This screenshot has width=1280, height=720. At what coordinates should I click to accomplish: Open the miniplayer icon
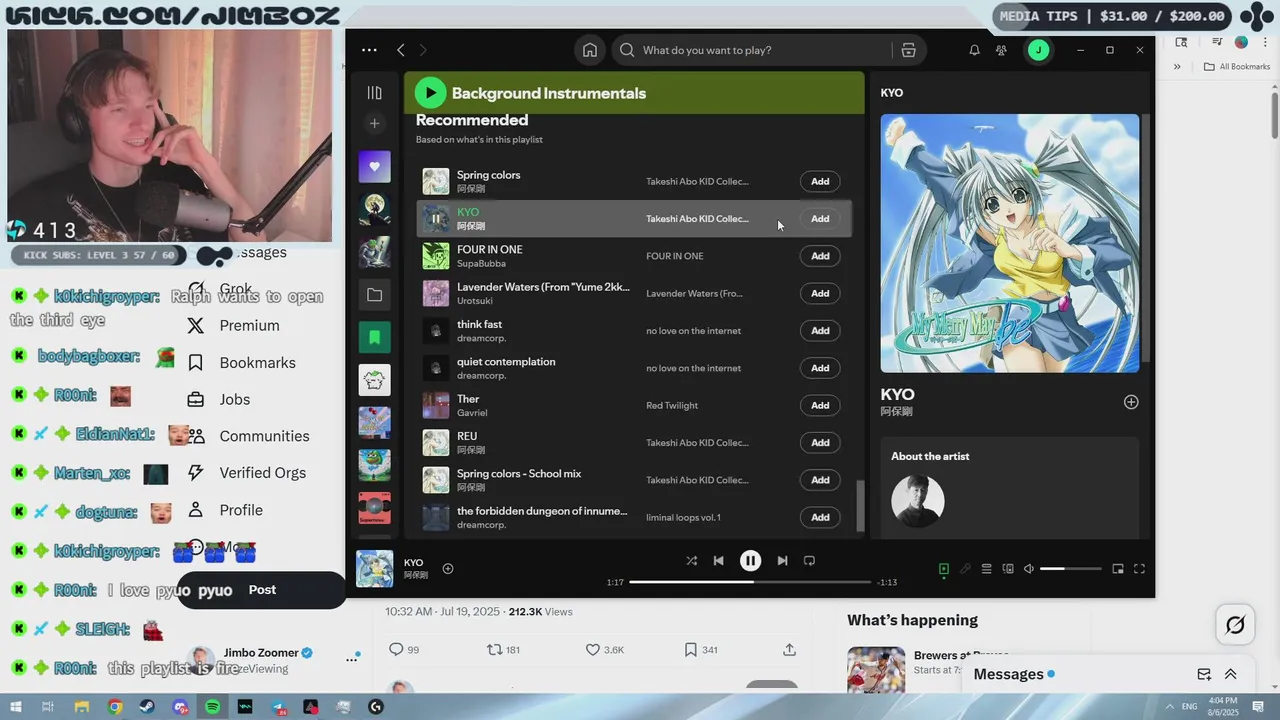click(1117, 569)
